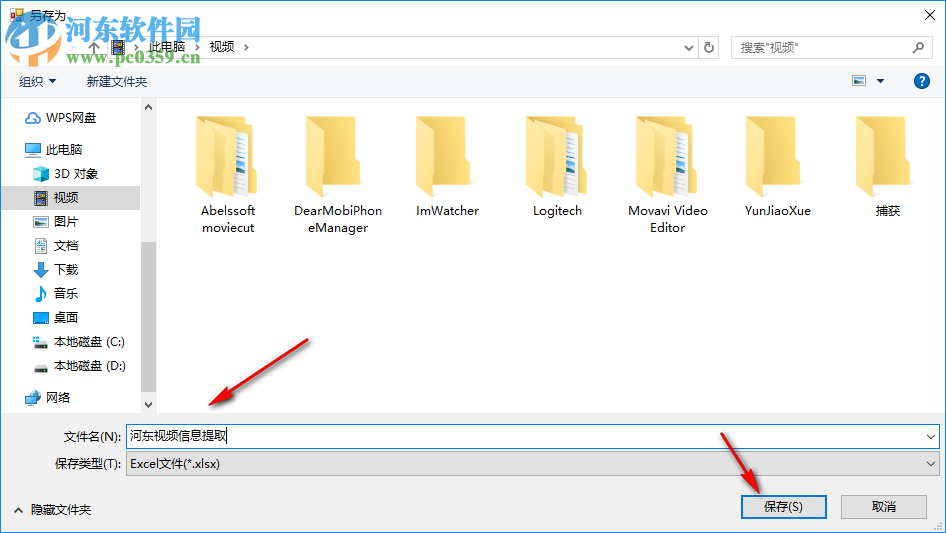Click the change view icon

coord(859,81)
